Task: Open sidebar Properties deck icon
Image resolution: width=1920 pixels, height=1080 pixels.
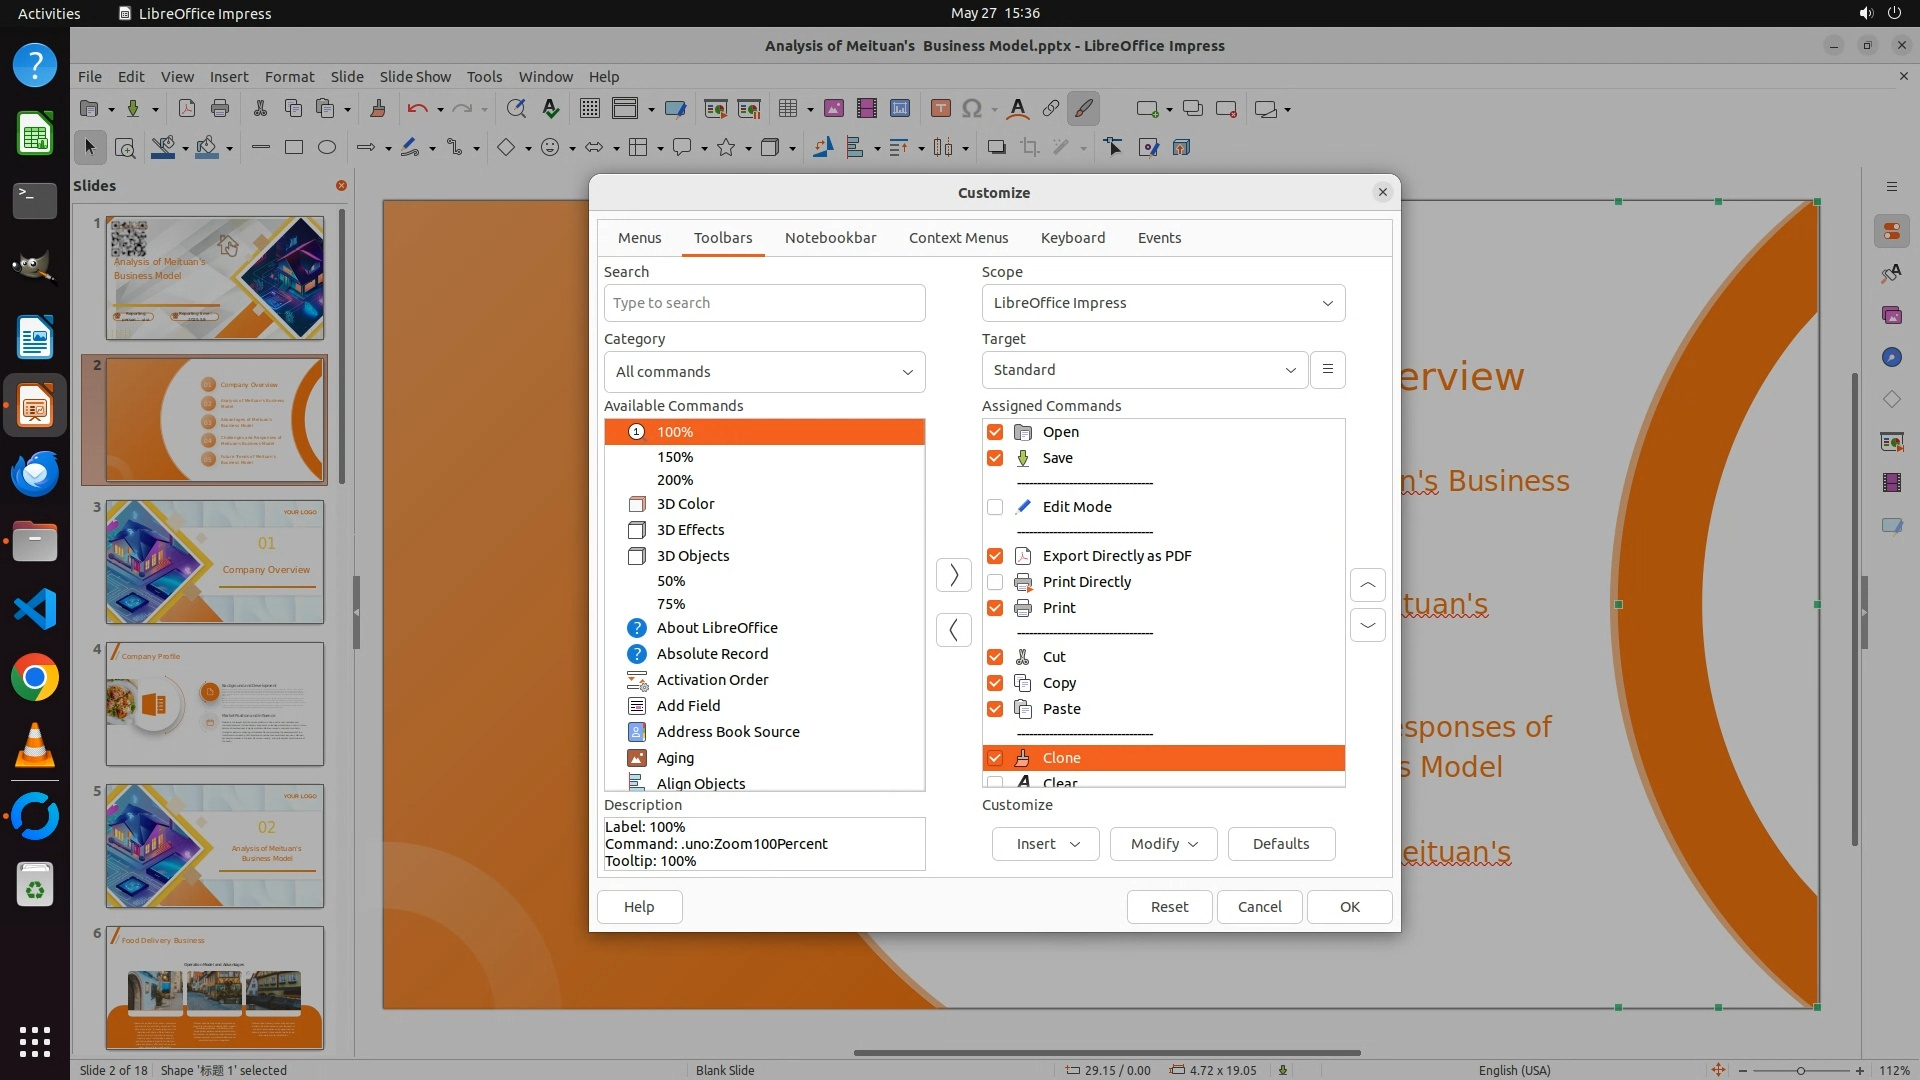Action: (1891, 232)
